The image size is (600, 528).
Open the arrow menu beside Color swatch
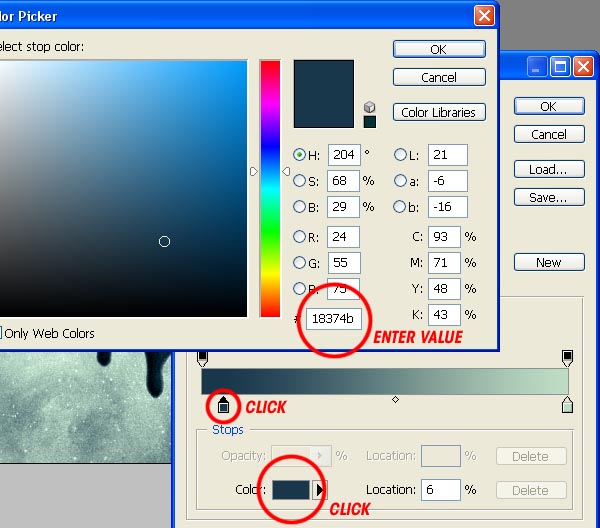[319, 490]
